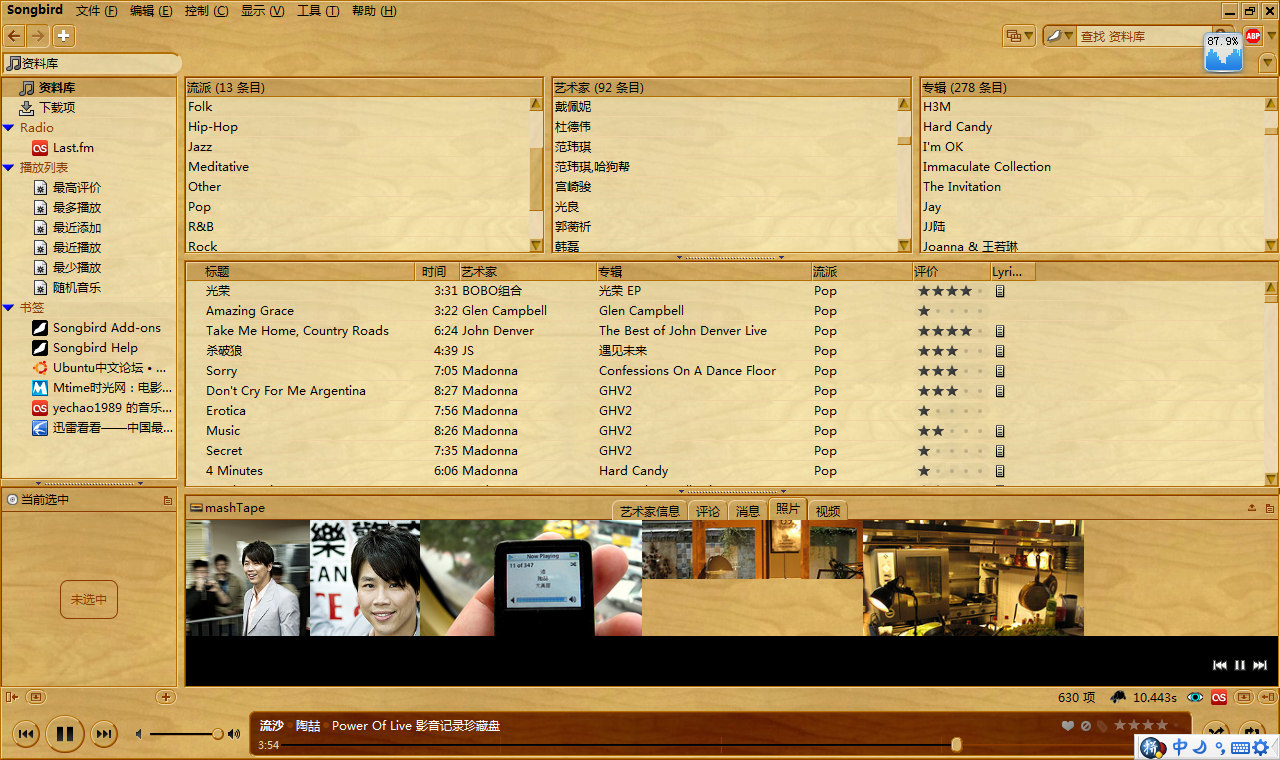Click the 87.9% CPU monitor widget
Image resolution: width=1280 pixels, height=760 pixels.
[1223, 52]
